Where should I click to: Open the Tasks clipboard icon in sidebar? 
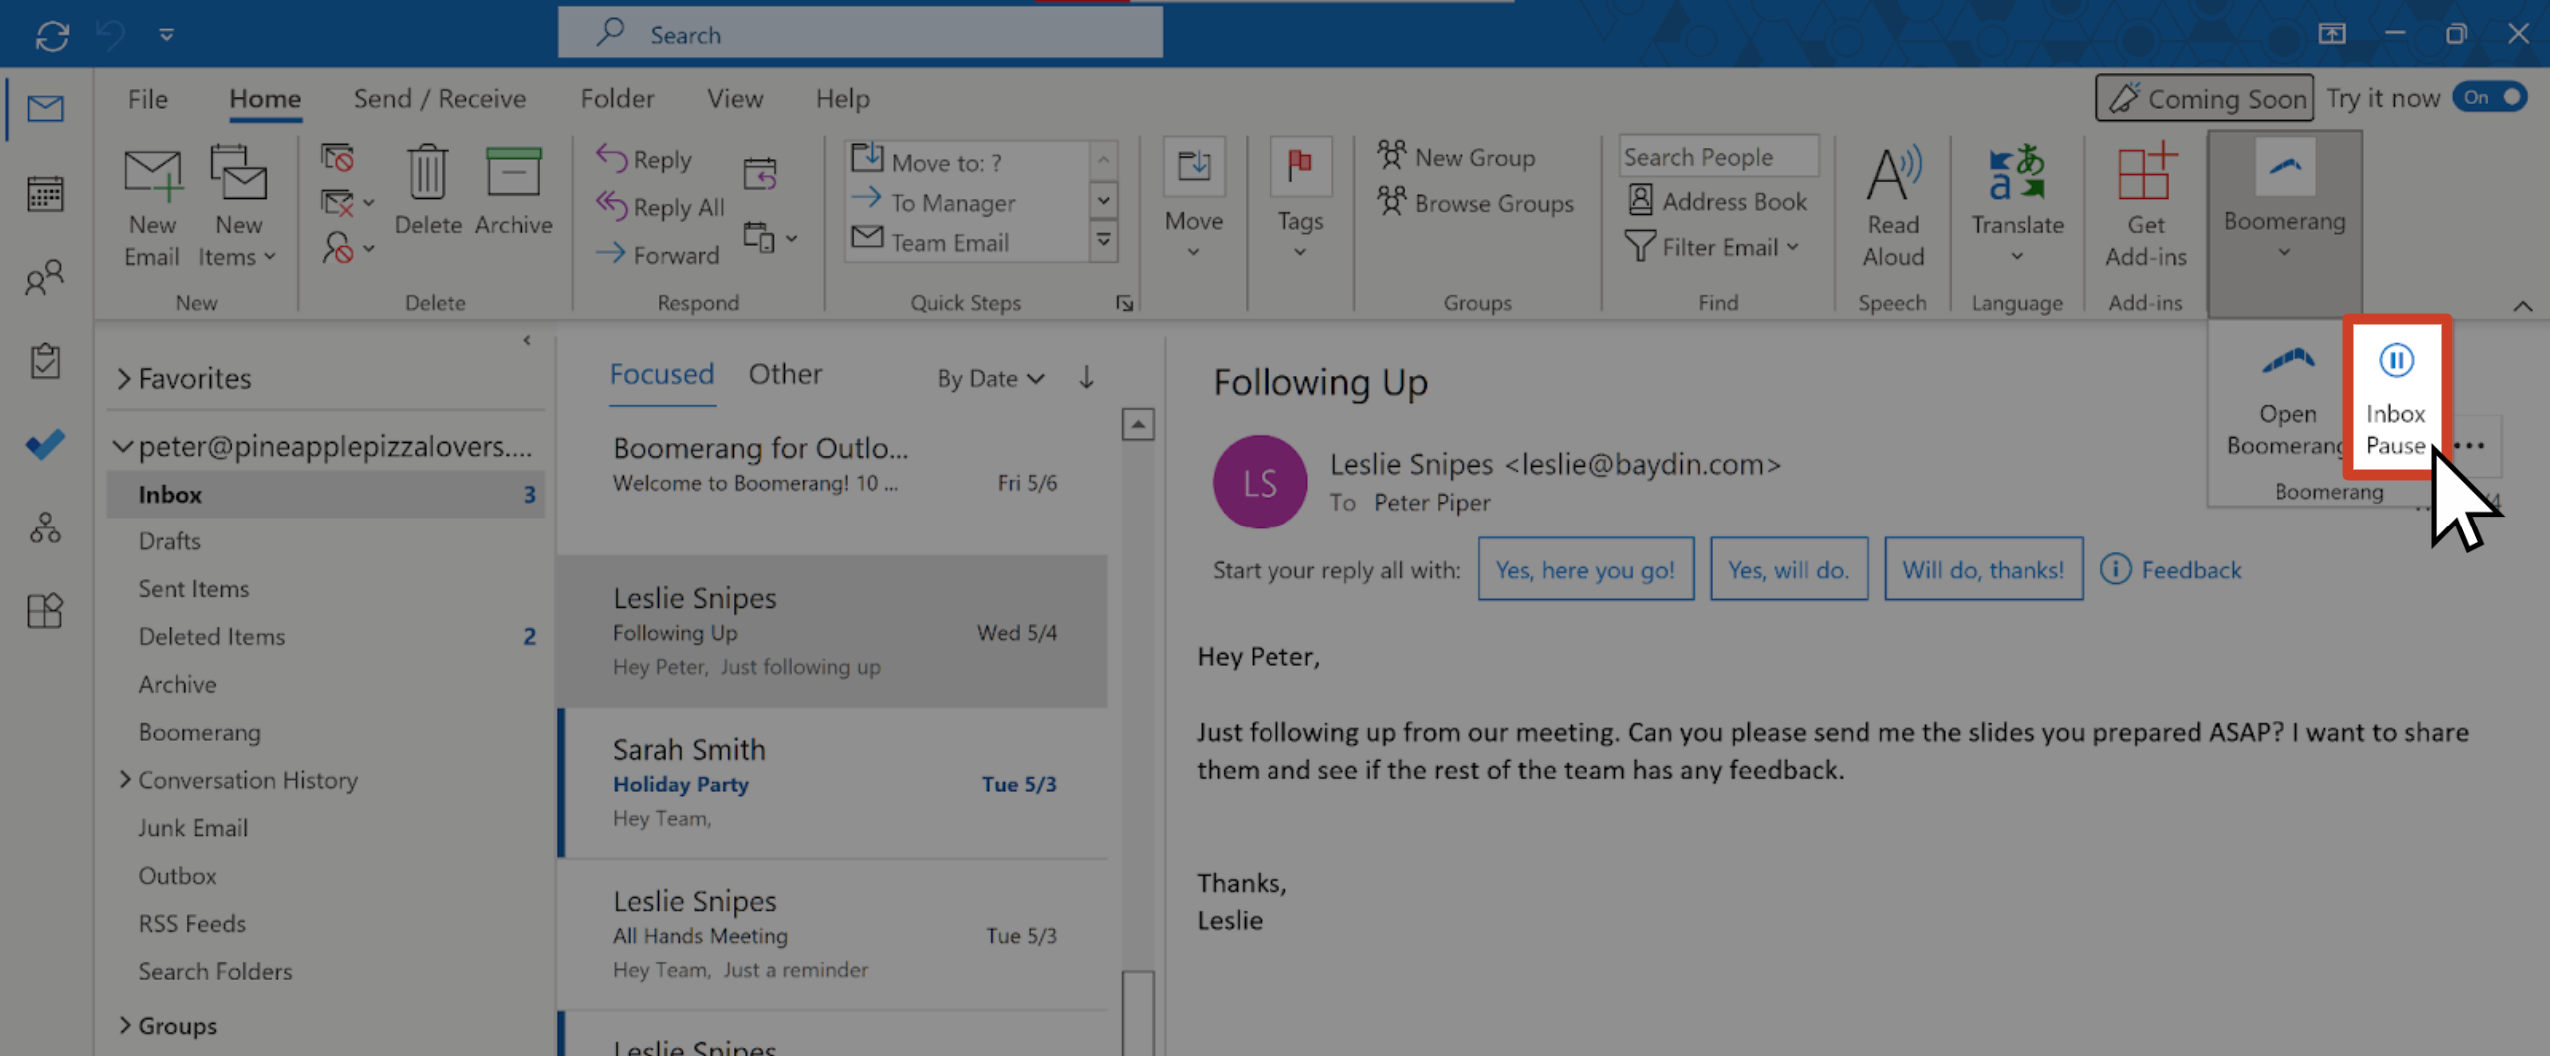pyautogui.click(x=45, y=361)
